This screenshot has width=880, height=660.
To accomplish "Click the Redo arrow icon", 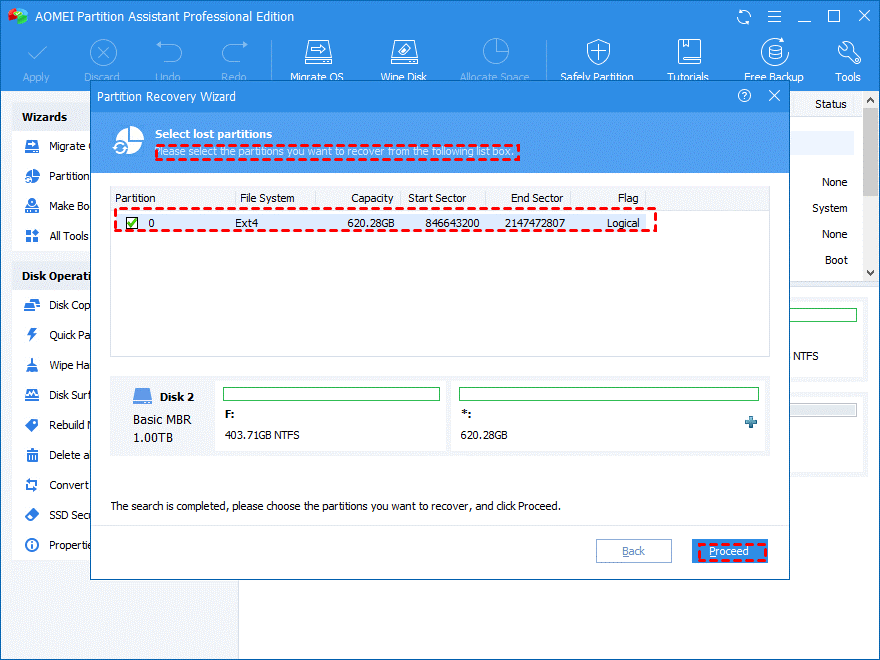I will pos(235,52).
